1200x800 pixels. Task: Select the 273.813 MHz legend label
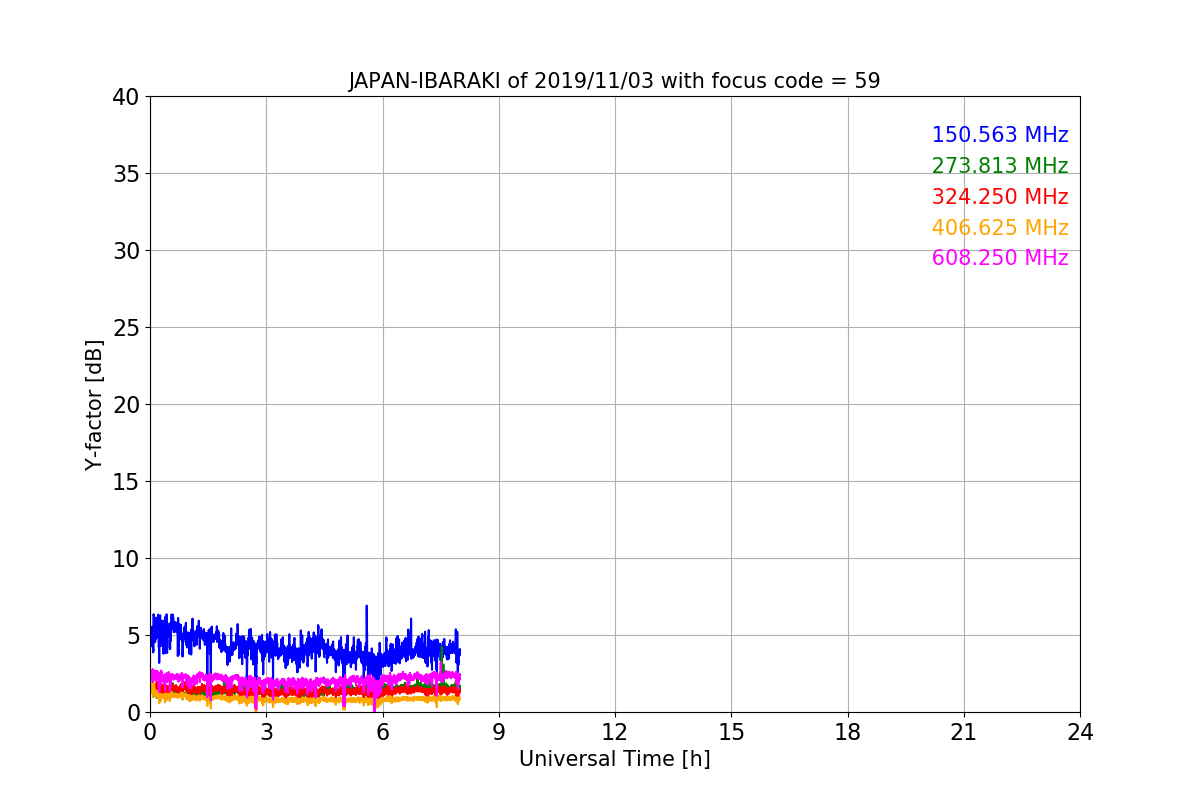pyautogui.click(x=1000, y=166)
